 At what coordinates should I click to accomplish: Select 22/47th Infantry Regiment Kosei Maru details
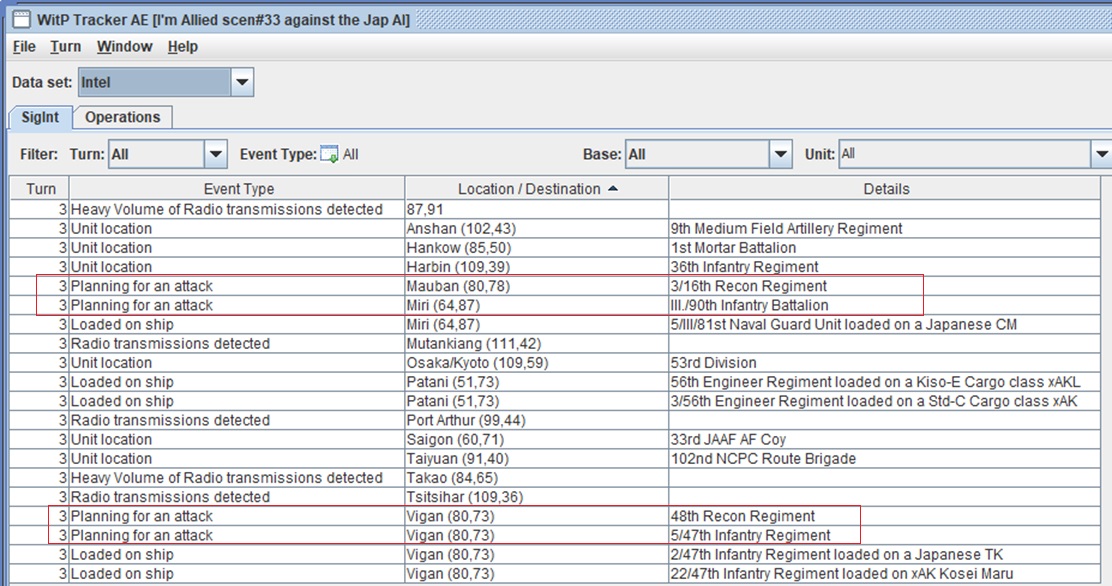pyautogui.click(x=885, y=573)
